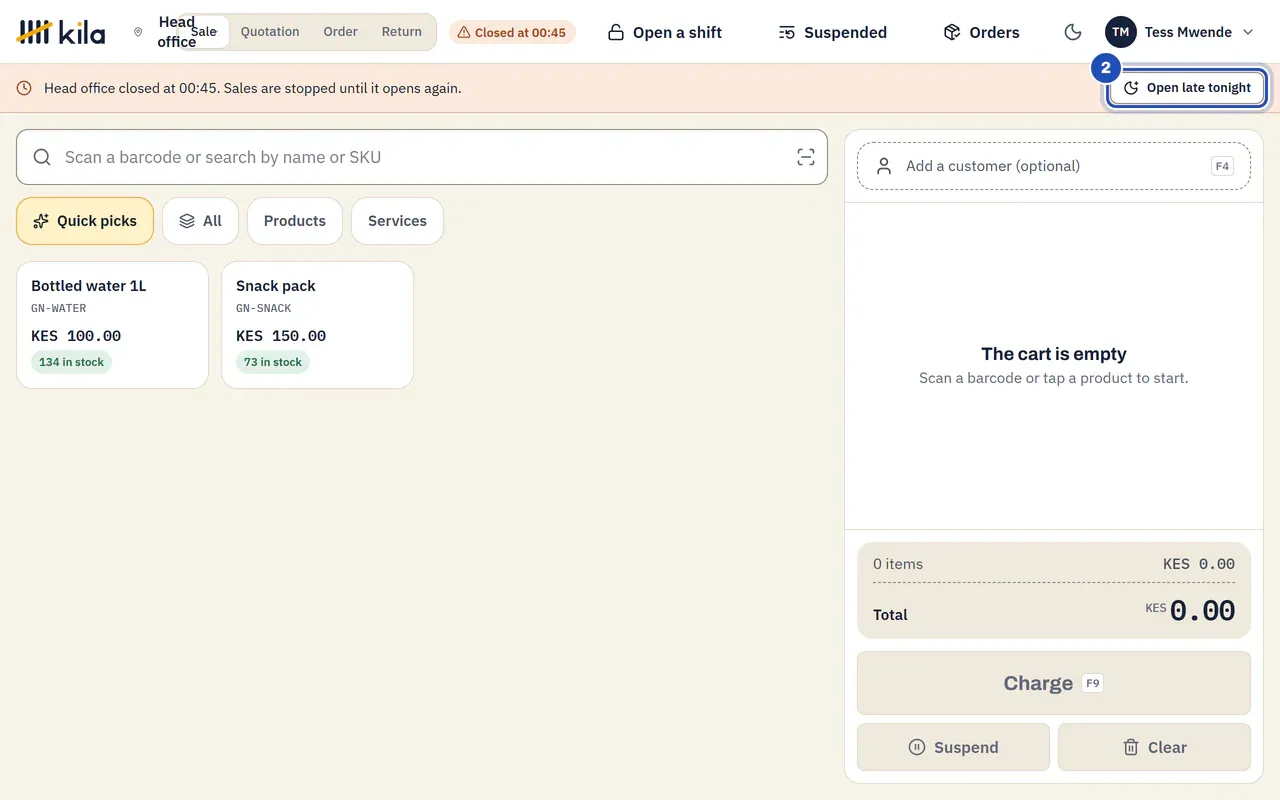This screenshot has width=1280, height=800.
Task: Click 'The cart is empty' heading
Action: point(1054,354)
